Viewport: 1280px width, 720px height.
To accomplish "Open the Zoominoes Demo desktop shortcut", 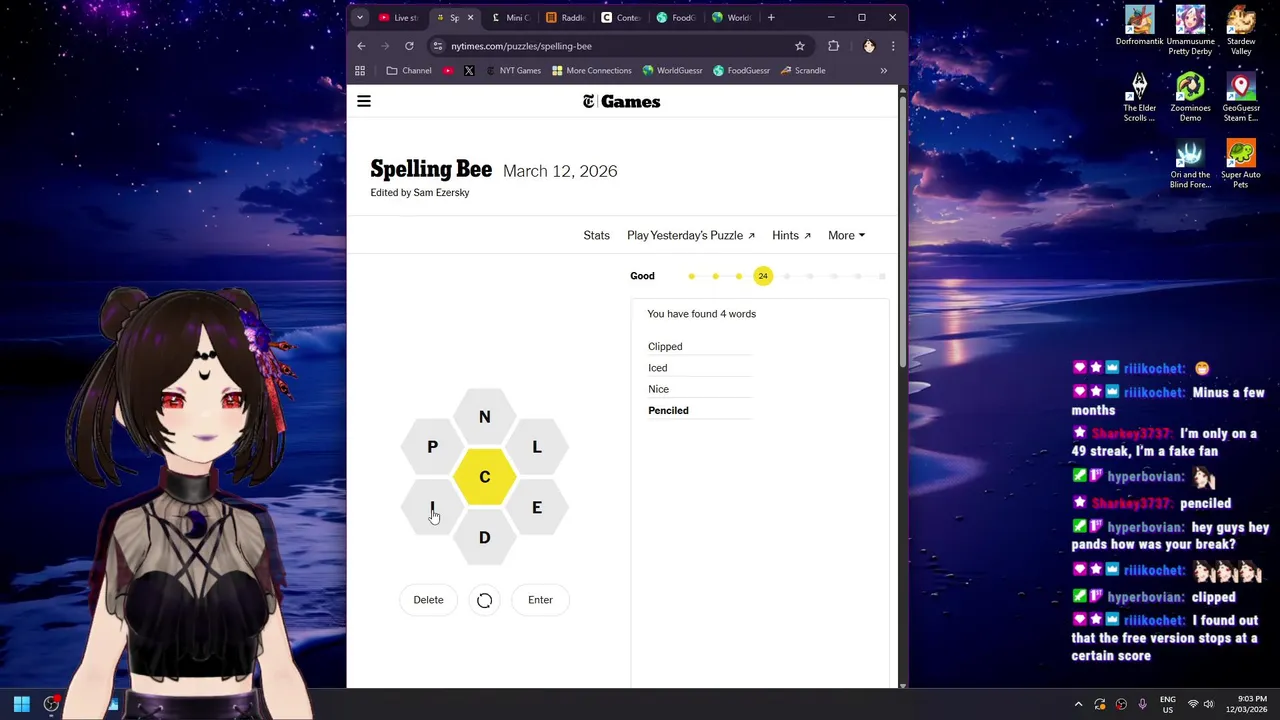I will tap(1190, 97).
